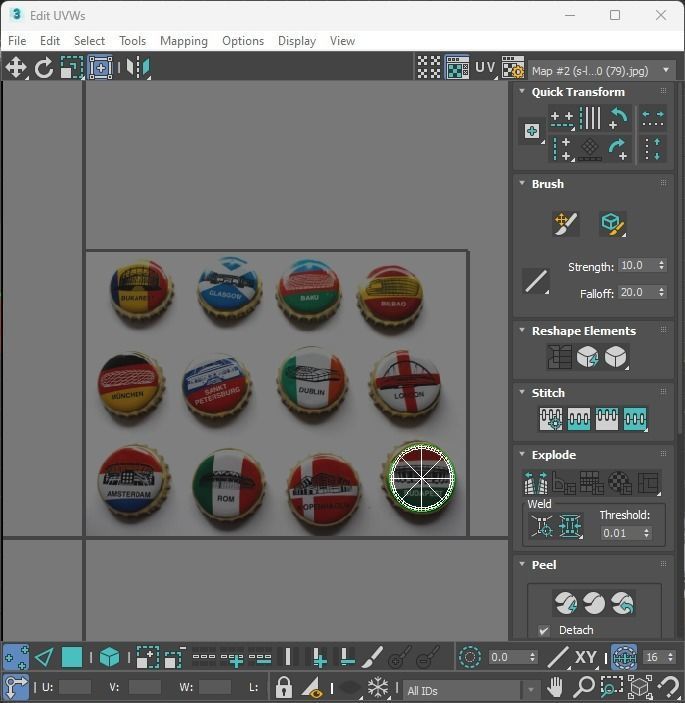Click Relax Until Flat icon

pyautogui.click(x=587, y=357)
